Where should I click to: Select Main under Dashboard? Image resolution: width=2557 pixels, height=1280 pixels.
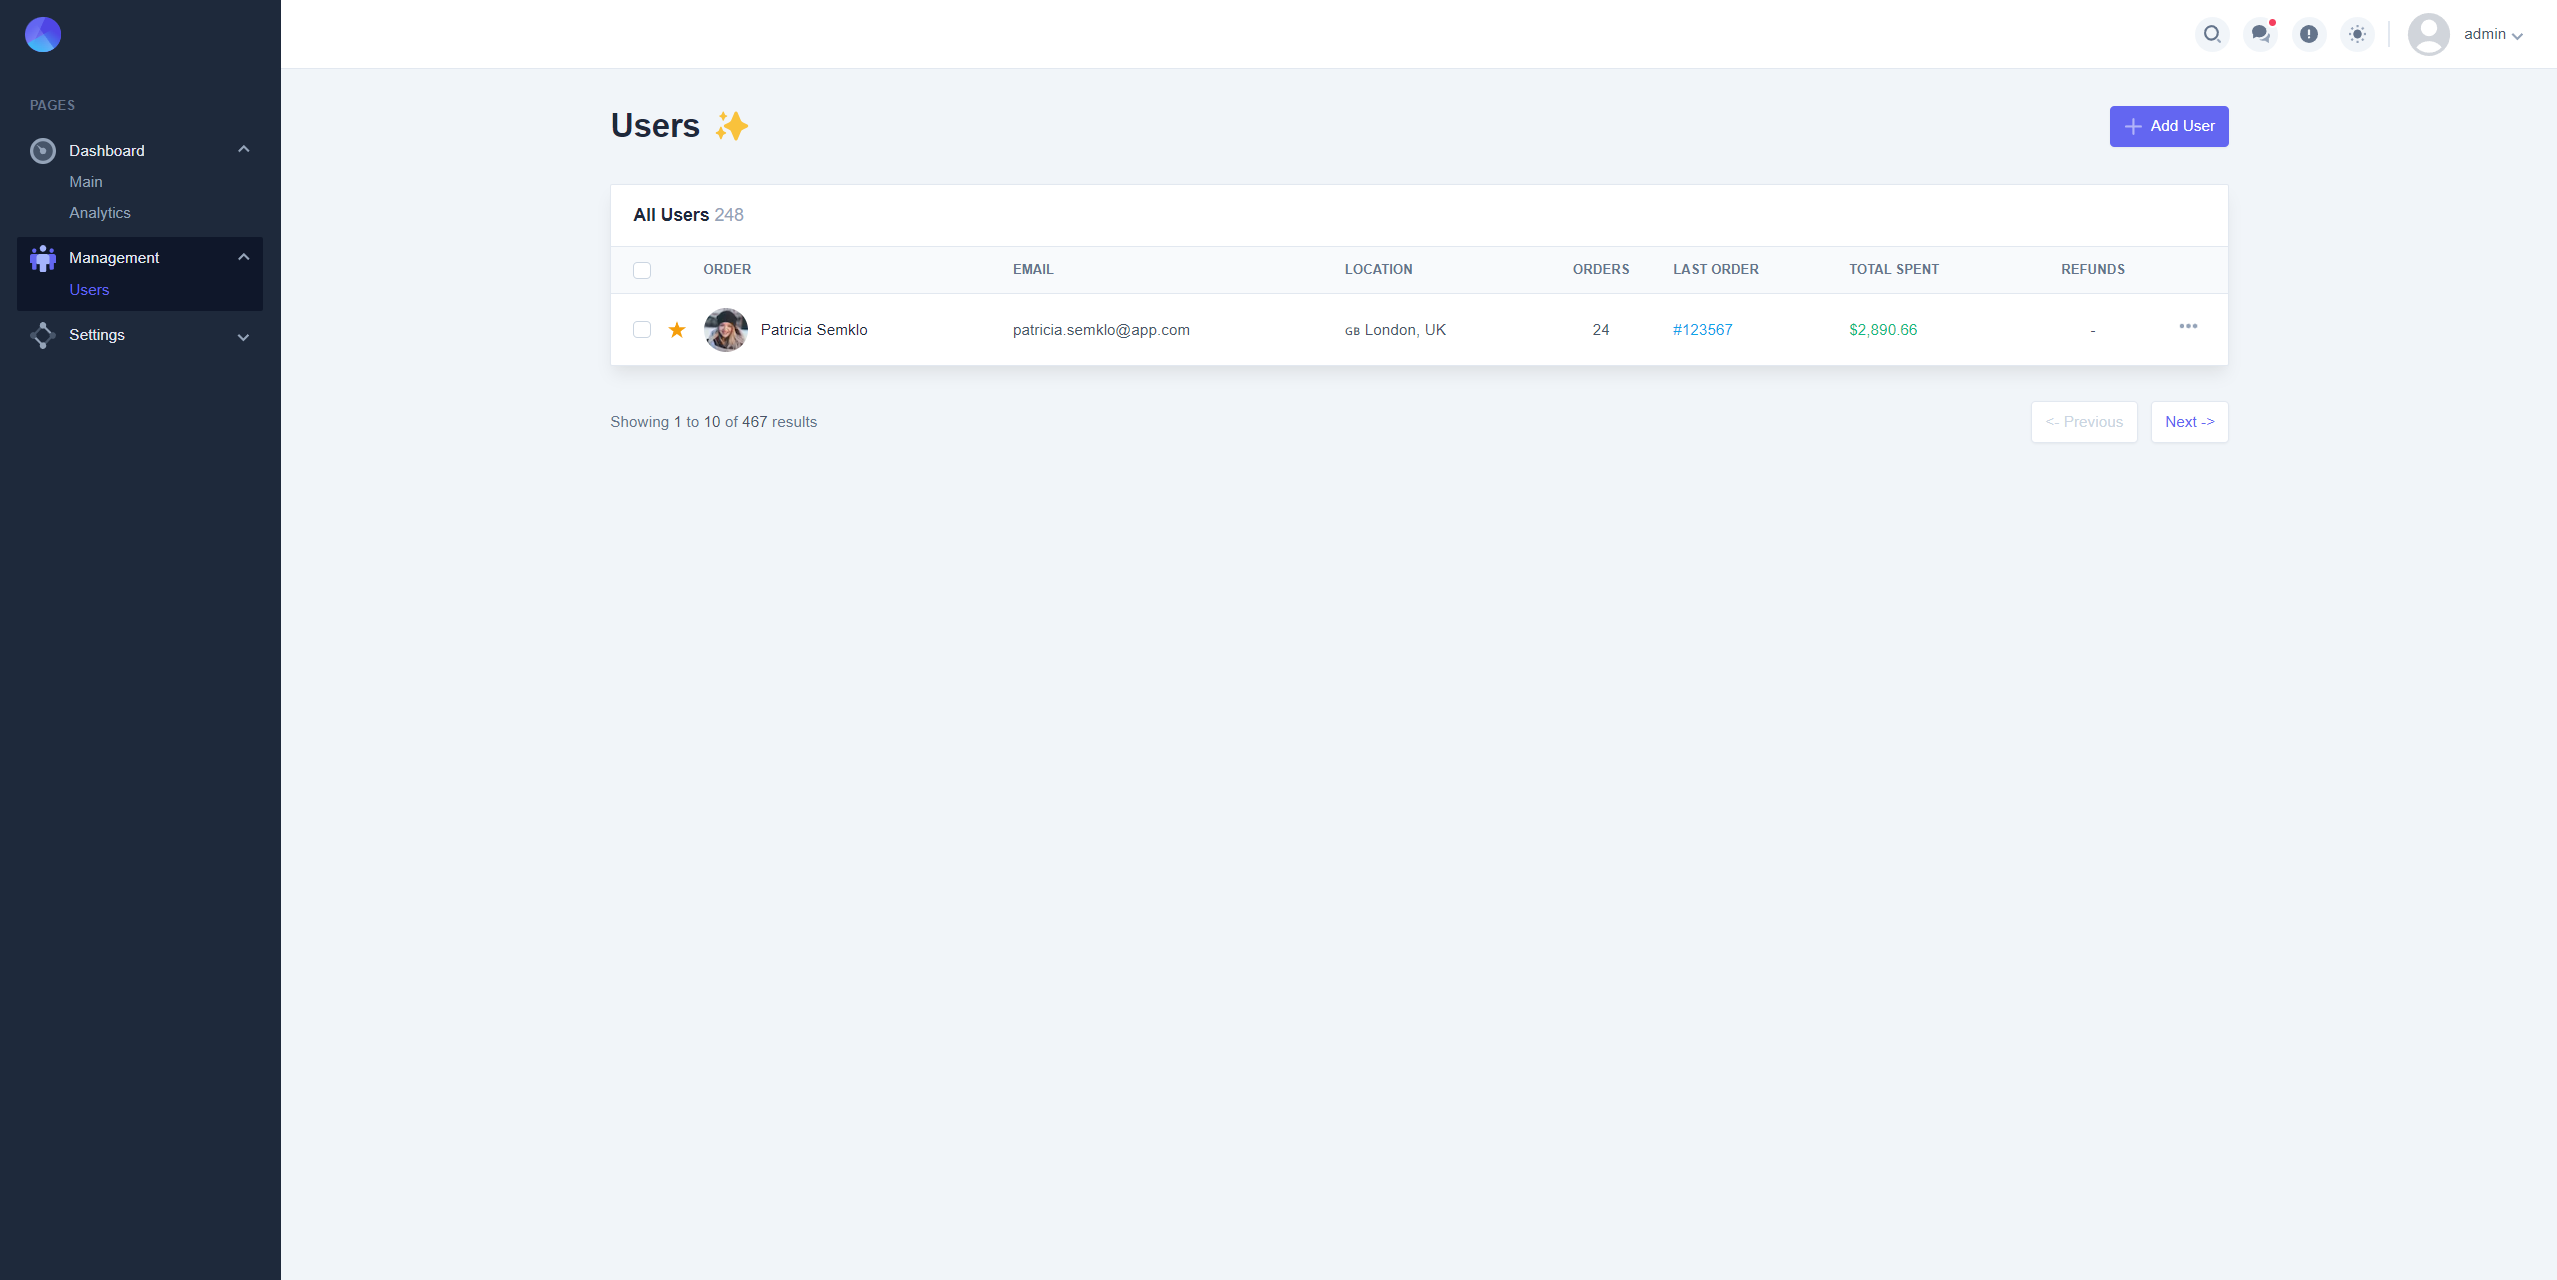point(86,182)
